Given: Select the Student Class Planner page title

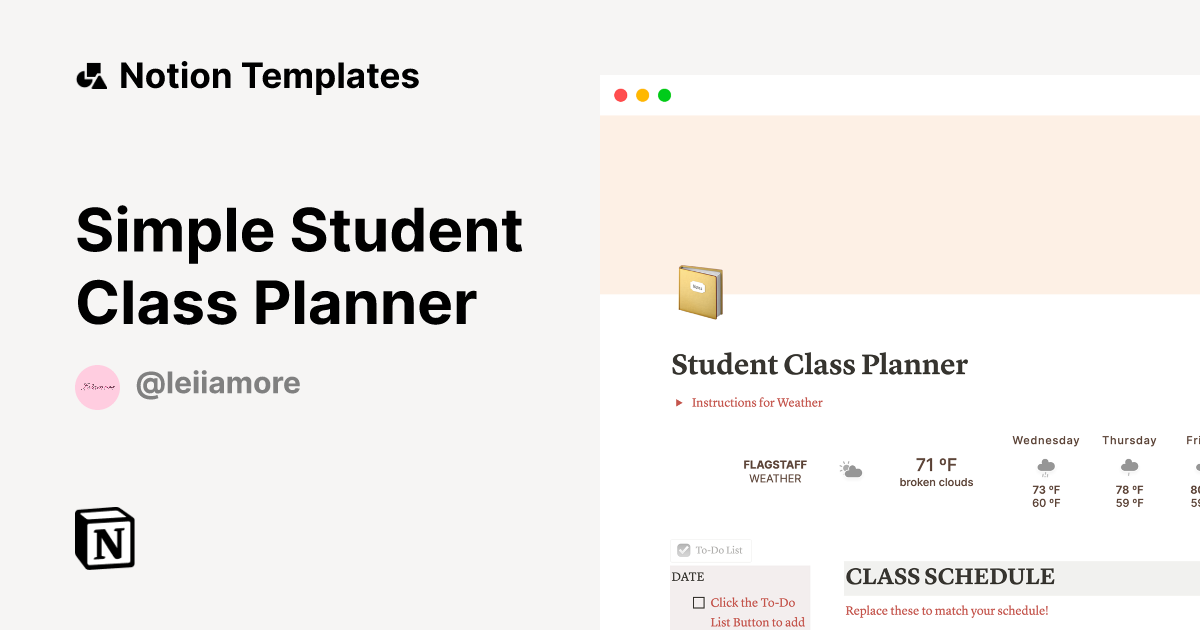Looking at the screenshot, I should point(820,364).
